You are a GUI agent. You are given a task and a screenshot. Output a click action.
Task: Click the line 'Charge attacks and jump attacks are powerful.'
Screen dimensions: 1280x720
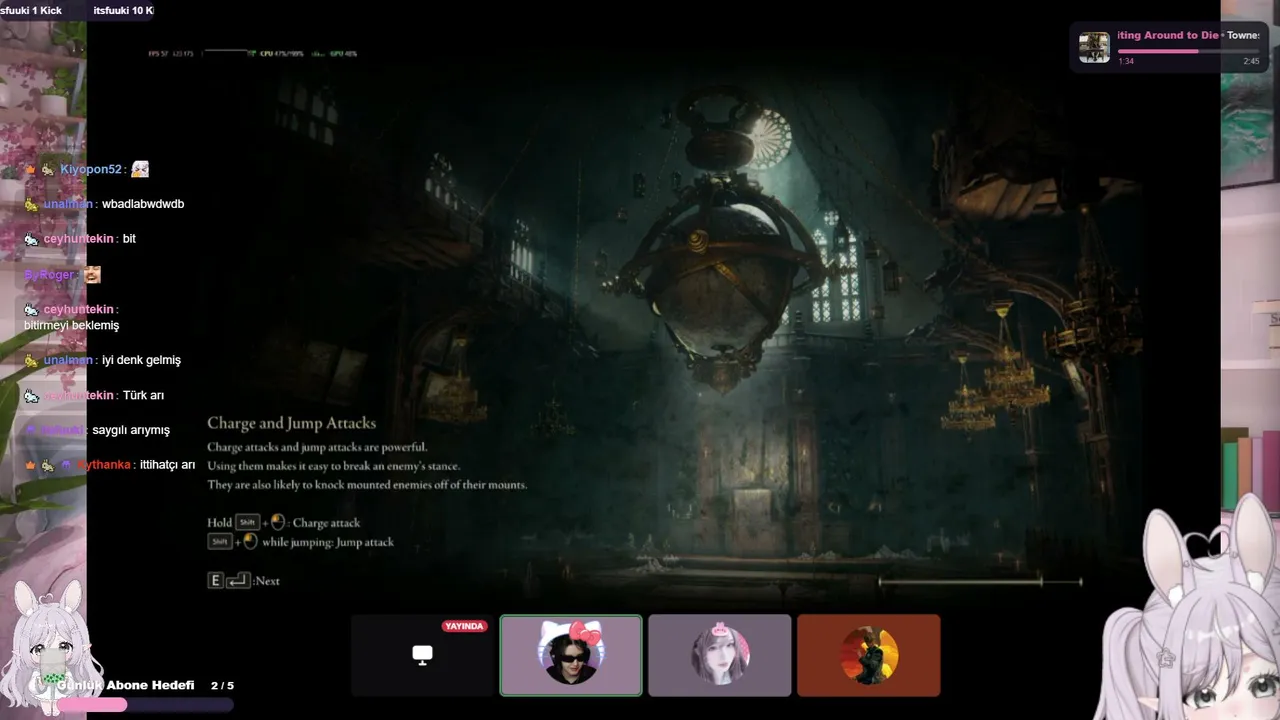click(317, 447)
